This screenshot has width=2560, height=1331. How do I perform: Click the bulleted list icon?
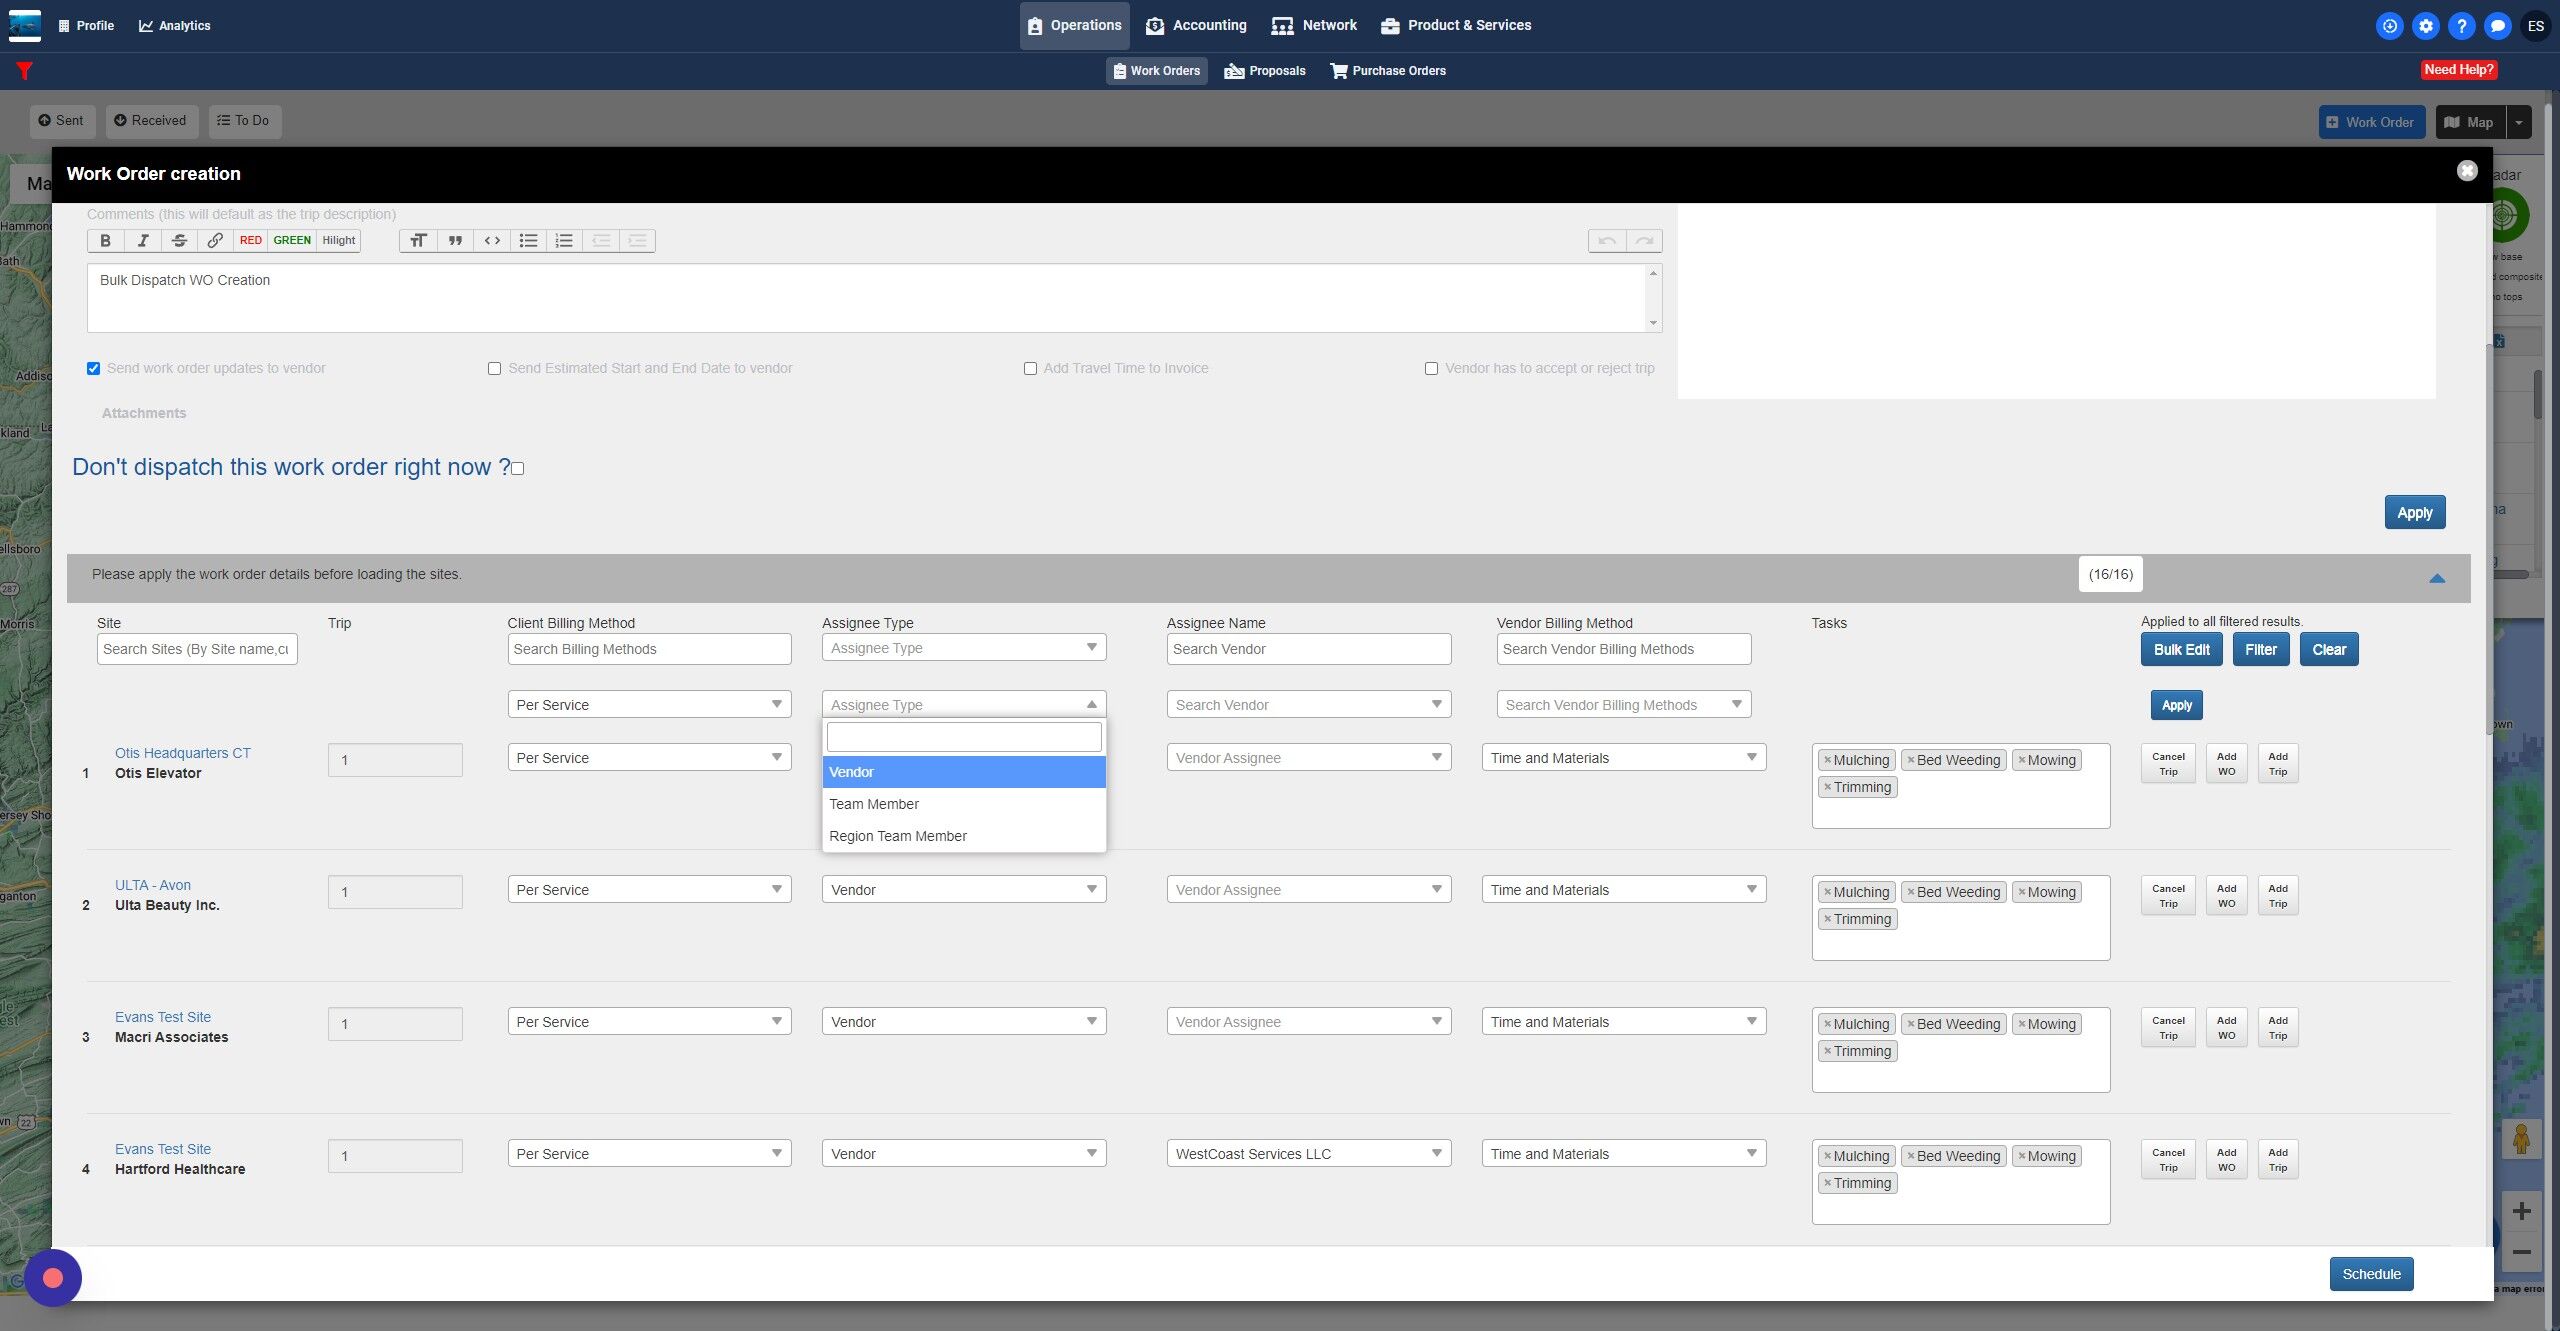click(528, 240)
